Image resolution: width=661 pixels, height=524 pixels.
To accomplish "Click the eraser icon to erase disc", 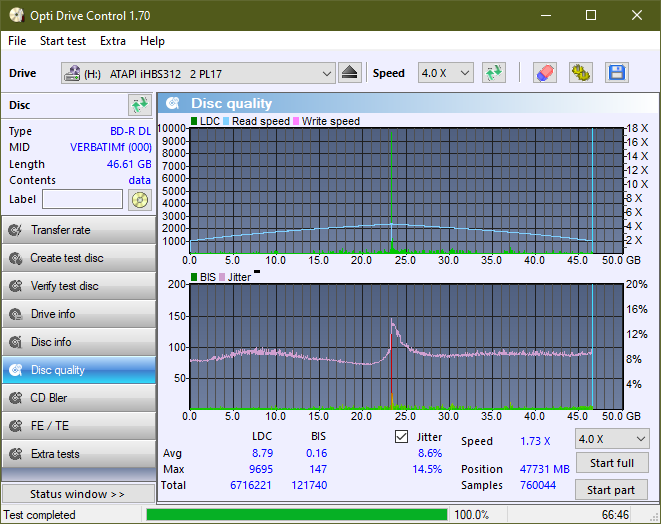I will click(x=545, y=73).
